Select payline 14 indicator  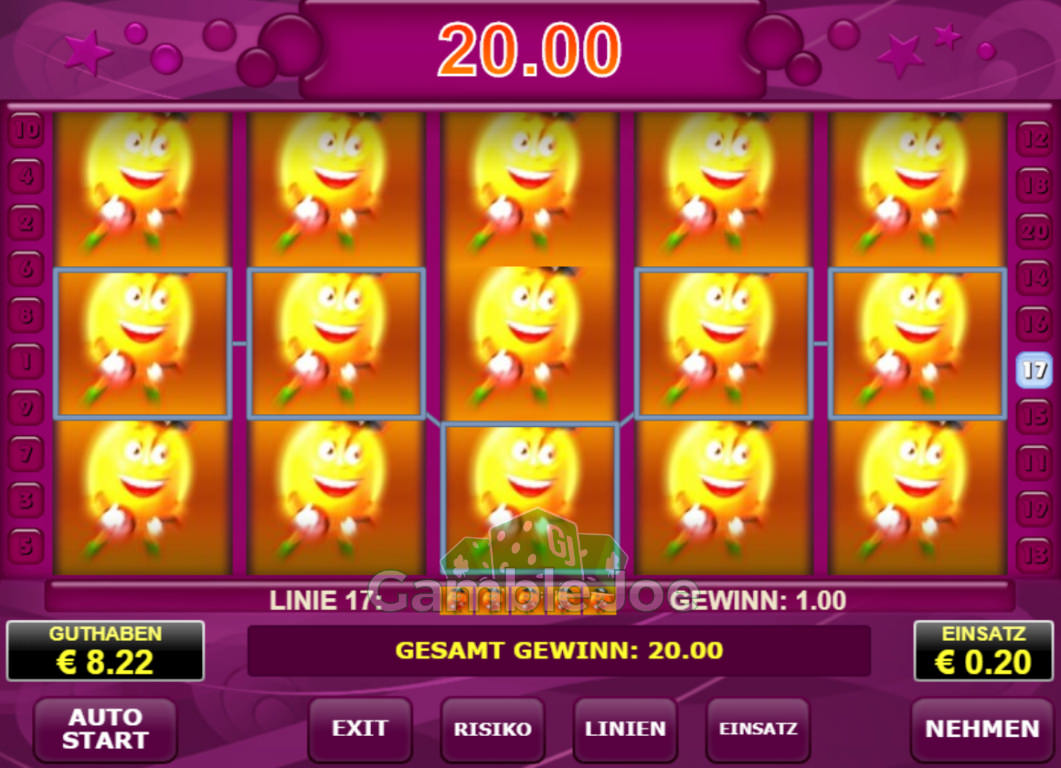1034,277
